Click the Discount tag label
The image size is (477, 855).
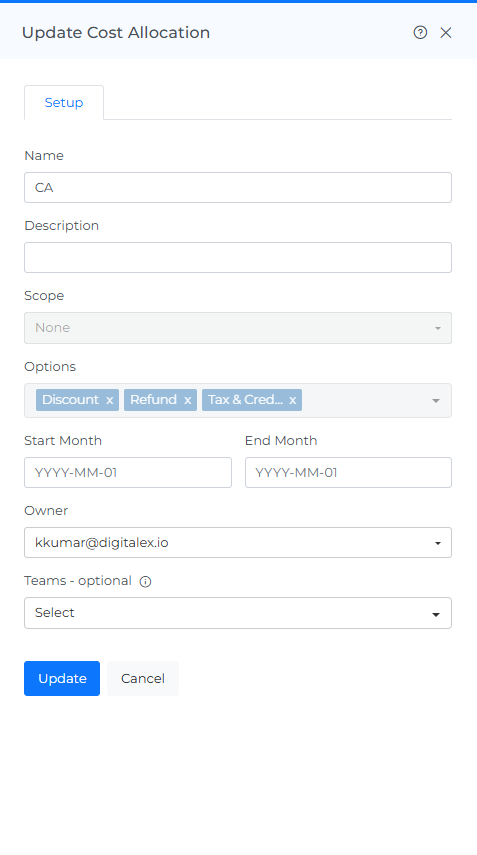click(71, 400)
